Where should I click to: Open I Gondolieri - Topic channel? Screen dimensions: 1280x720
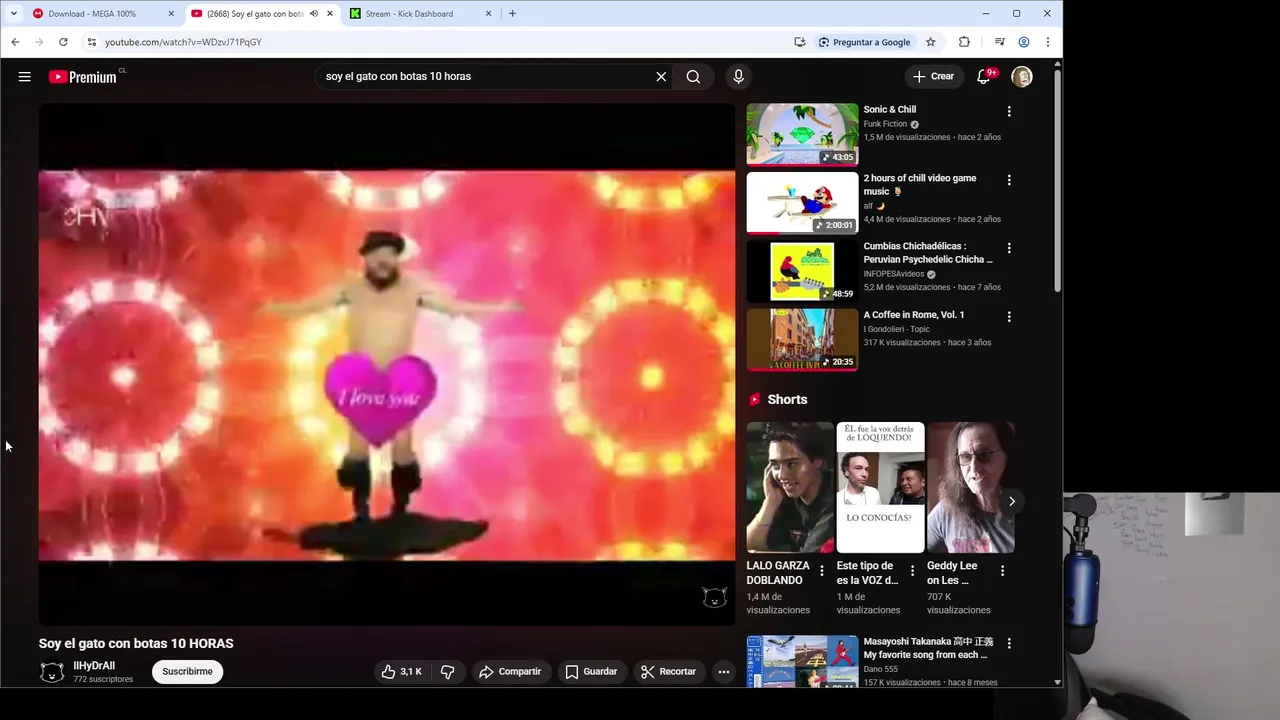(x=897, y=329)
